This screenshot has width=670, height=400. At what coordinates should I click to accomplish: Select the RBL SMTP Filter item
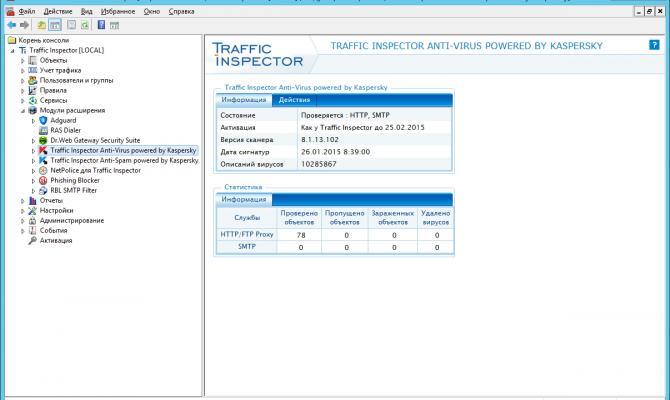click(74, 191)
